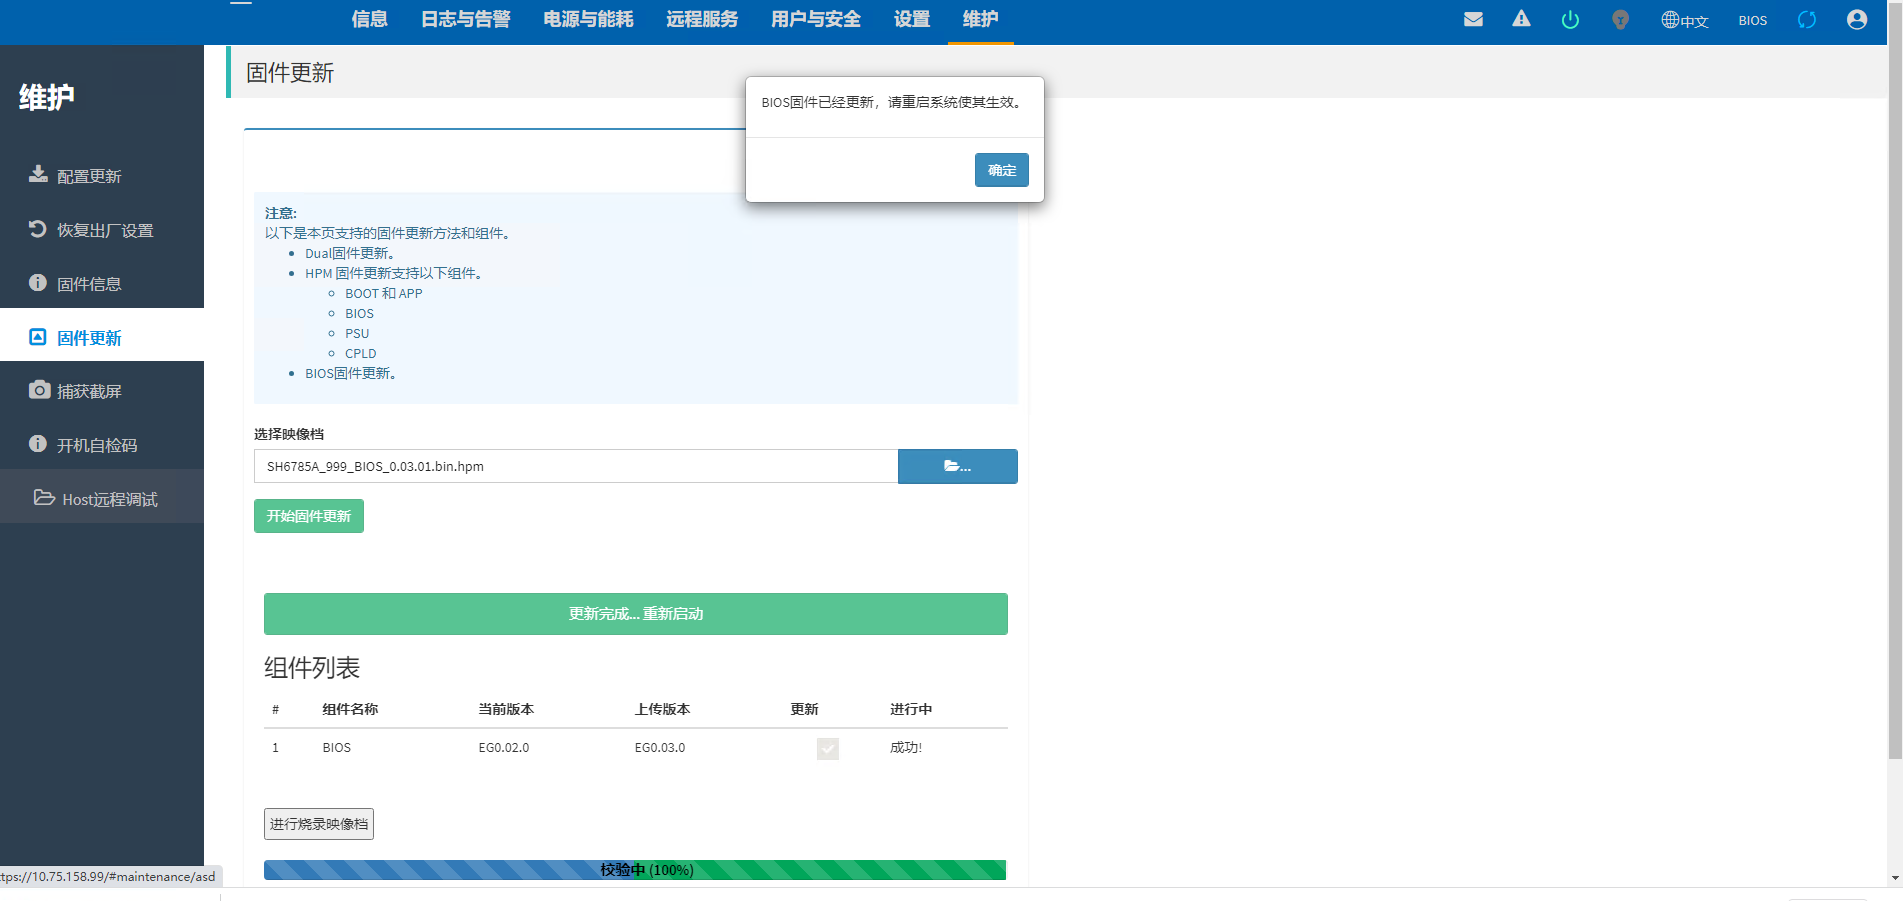Toggle the UID light bulb indicator

1620,20
